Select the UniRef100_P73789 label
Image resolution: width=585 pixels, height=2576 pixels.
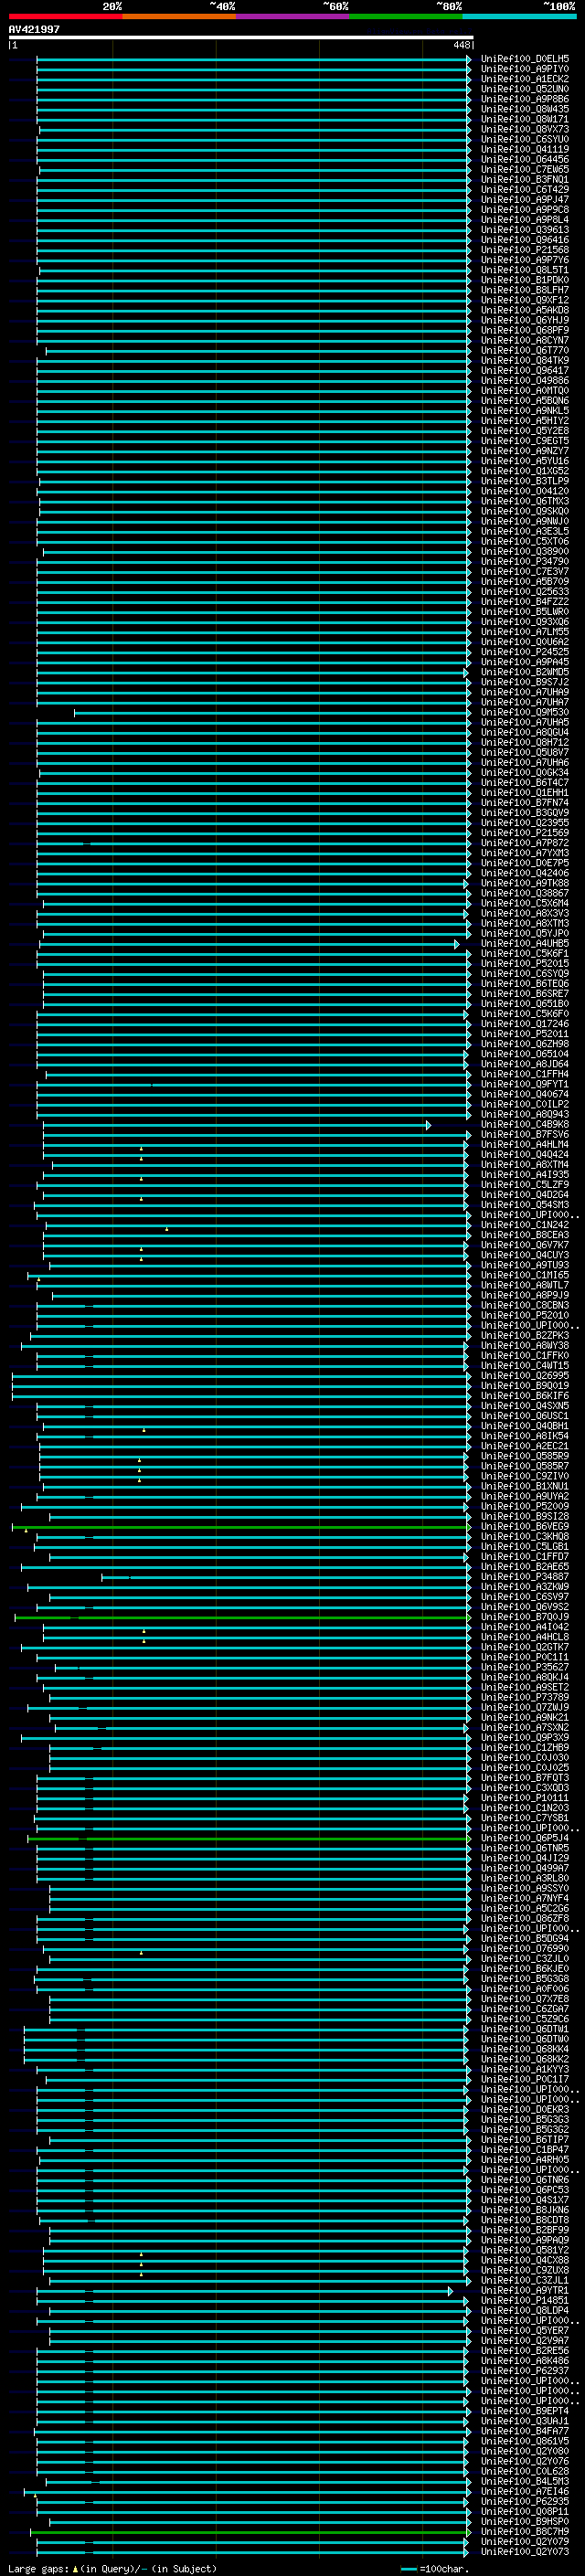525,1698
